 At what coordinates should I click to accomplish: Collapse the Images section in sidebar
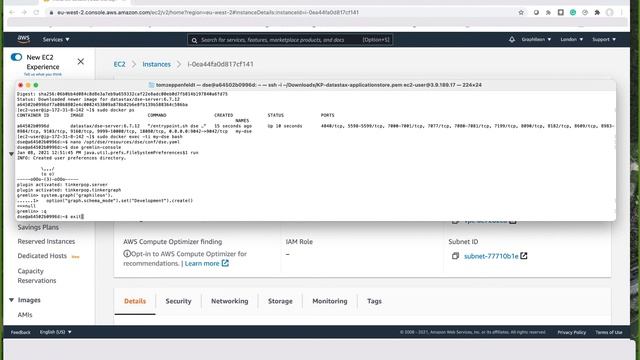11,300
